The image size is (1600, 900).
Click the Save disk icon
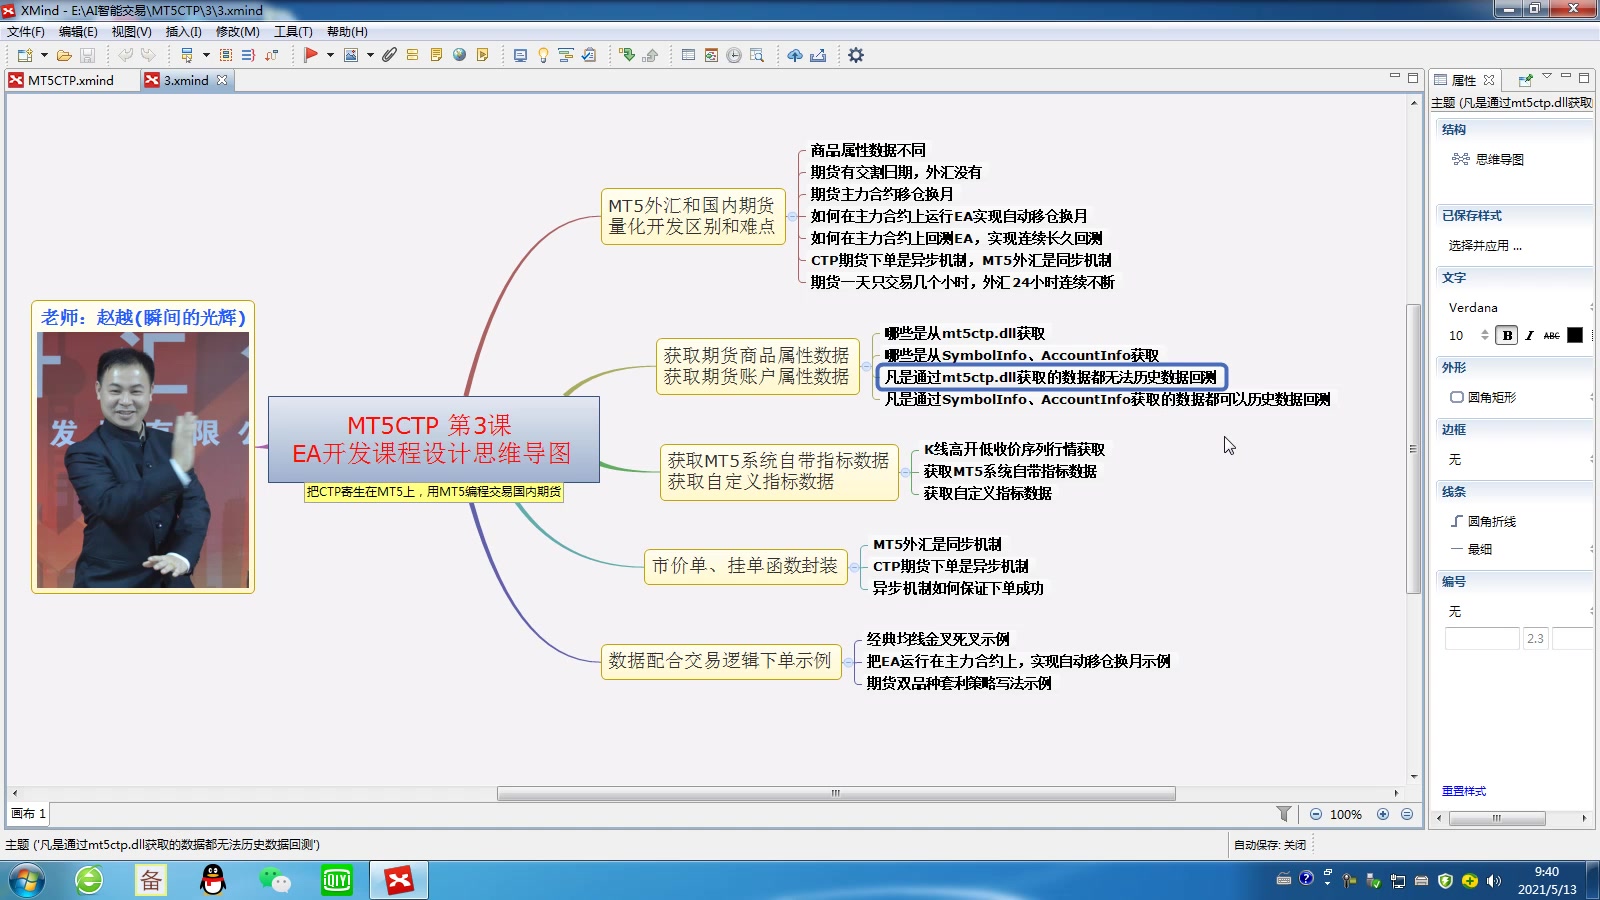pos(87,55)
